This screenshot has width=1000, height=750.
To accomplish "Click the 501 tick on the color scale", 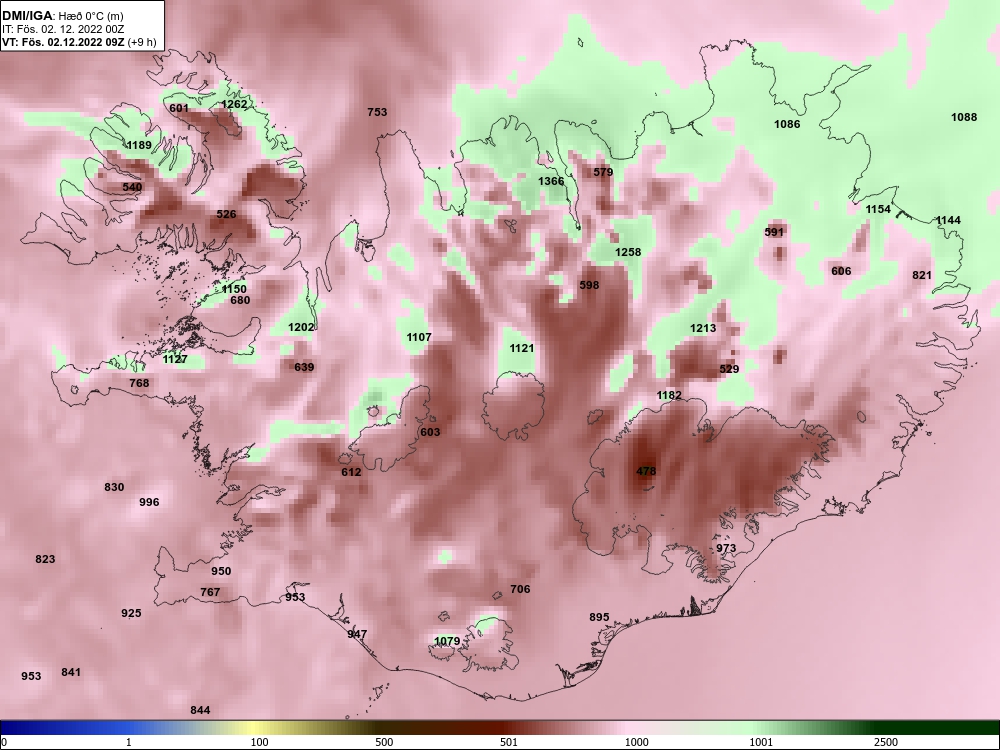I will (508, 742).
